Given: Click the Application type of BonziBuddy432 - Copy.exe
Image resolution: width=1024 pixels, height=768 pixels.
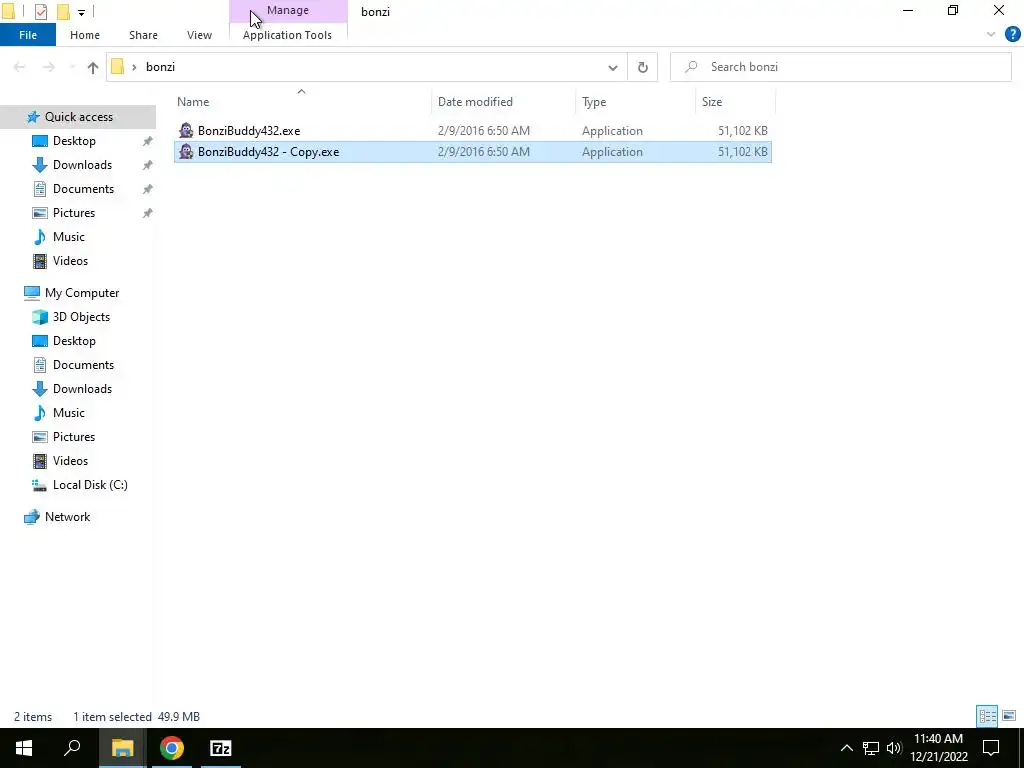Looking at the screenshot, I should click(x=612, y=152).
